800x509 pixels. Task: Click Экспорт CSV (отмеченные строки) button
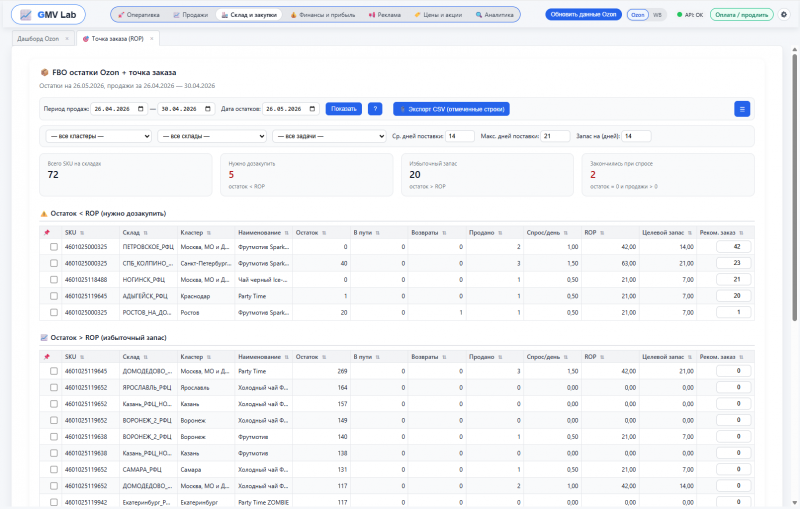451,109
